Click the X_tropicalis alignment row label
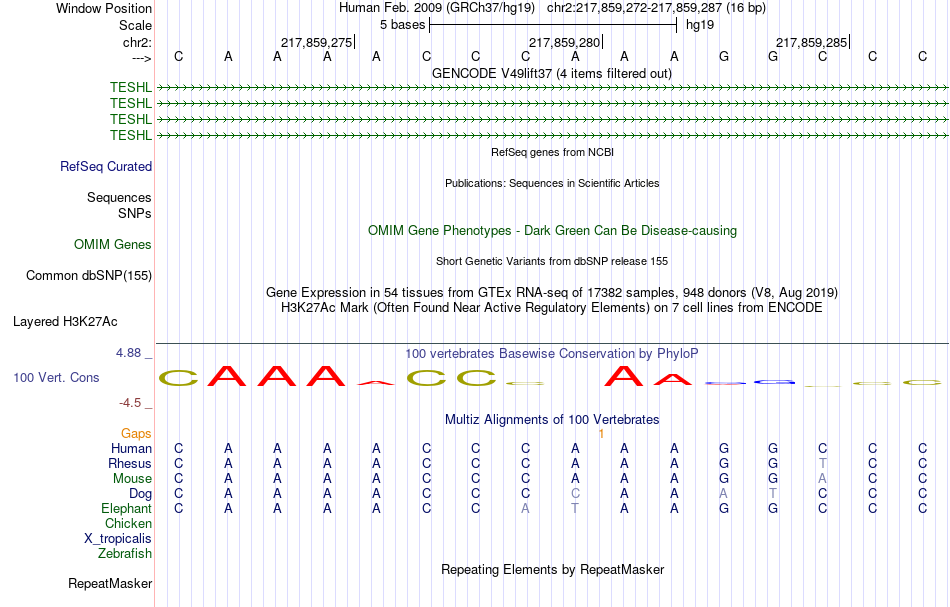This screenshot has width=950, height=607. (118, 539)
